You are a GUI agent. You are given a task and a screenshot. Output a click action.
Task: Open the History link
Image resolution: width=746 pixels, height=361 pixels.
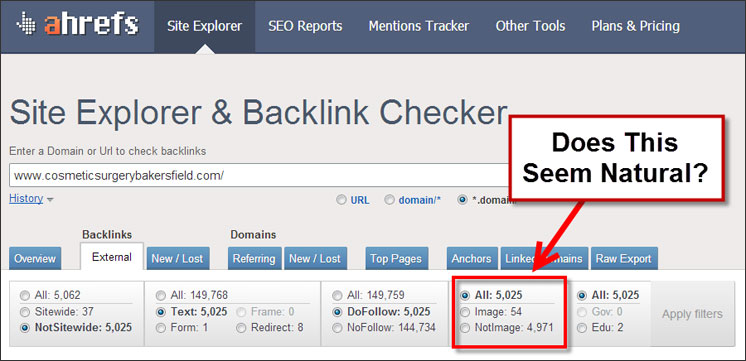click(26, 199)
